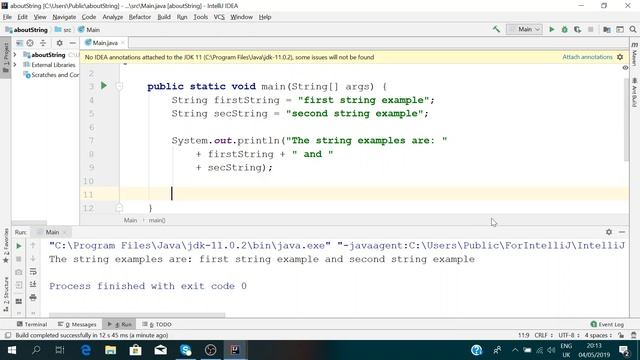
Task: Click the Search Everywhere magnifier icon
Action: pos(633,29)
